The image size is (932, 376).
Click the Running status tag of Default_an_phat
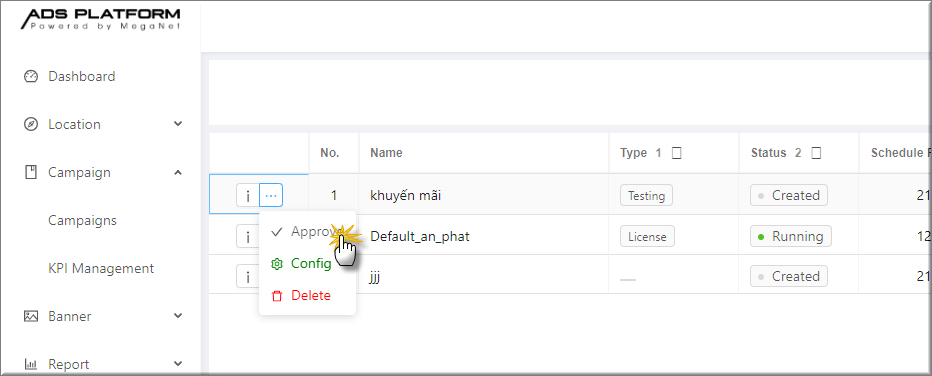[791, 236]
